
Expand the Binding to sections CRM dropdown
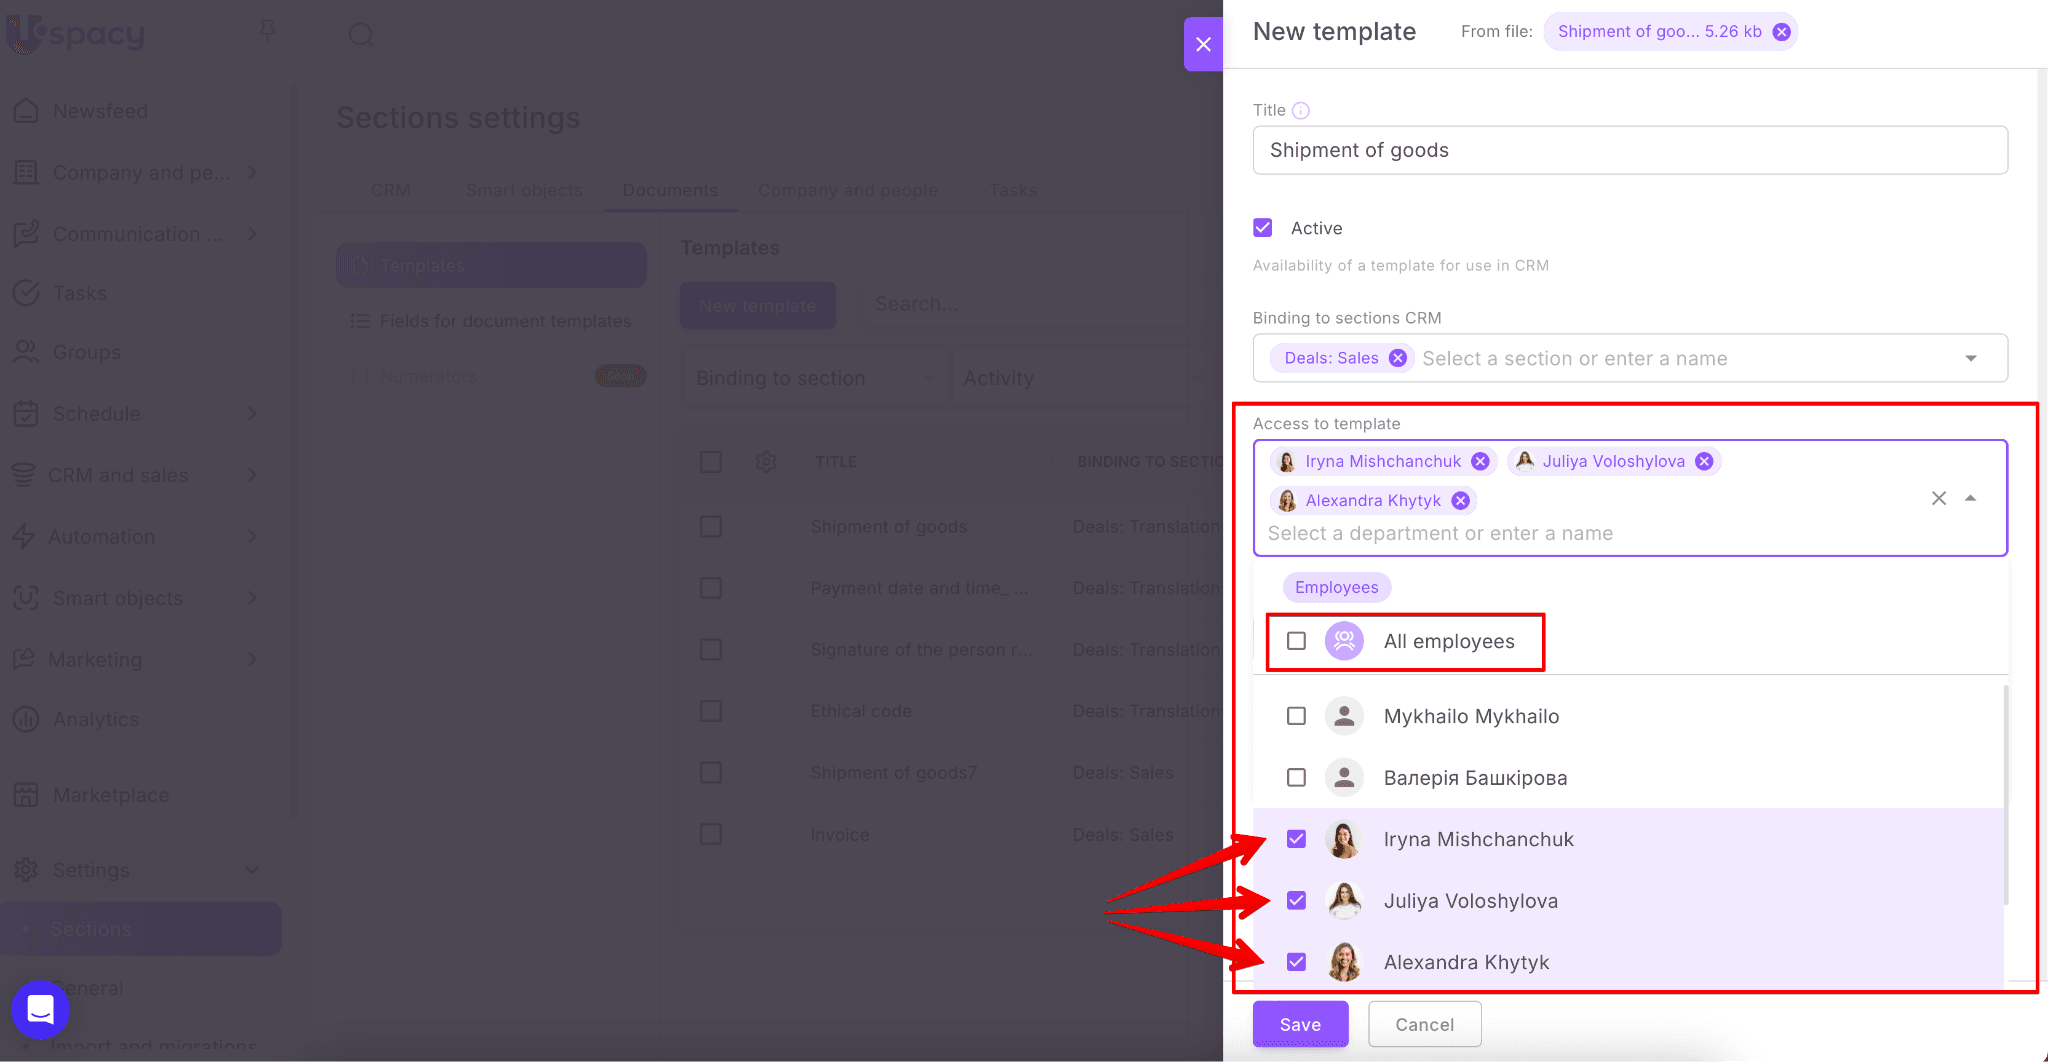point(1970,358)
